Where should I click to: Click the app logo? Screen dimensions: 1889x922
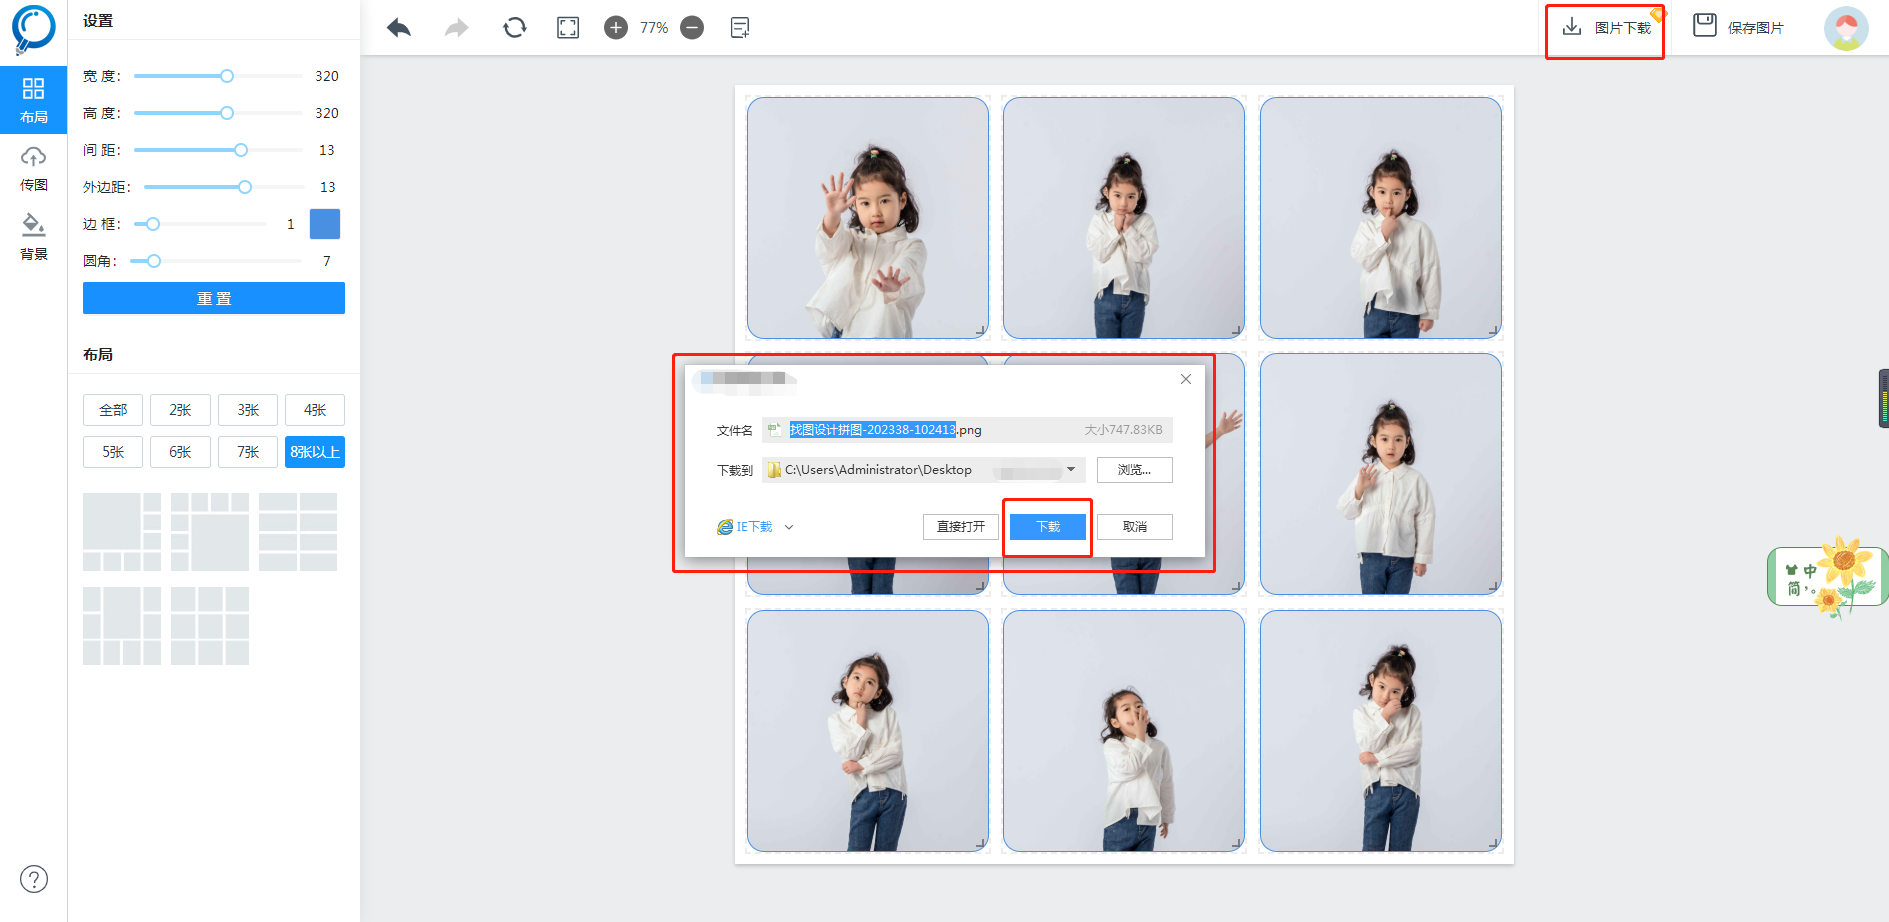point(33,29)
